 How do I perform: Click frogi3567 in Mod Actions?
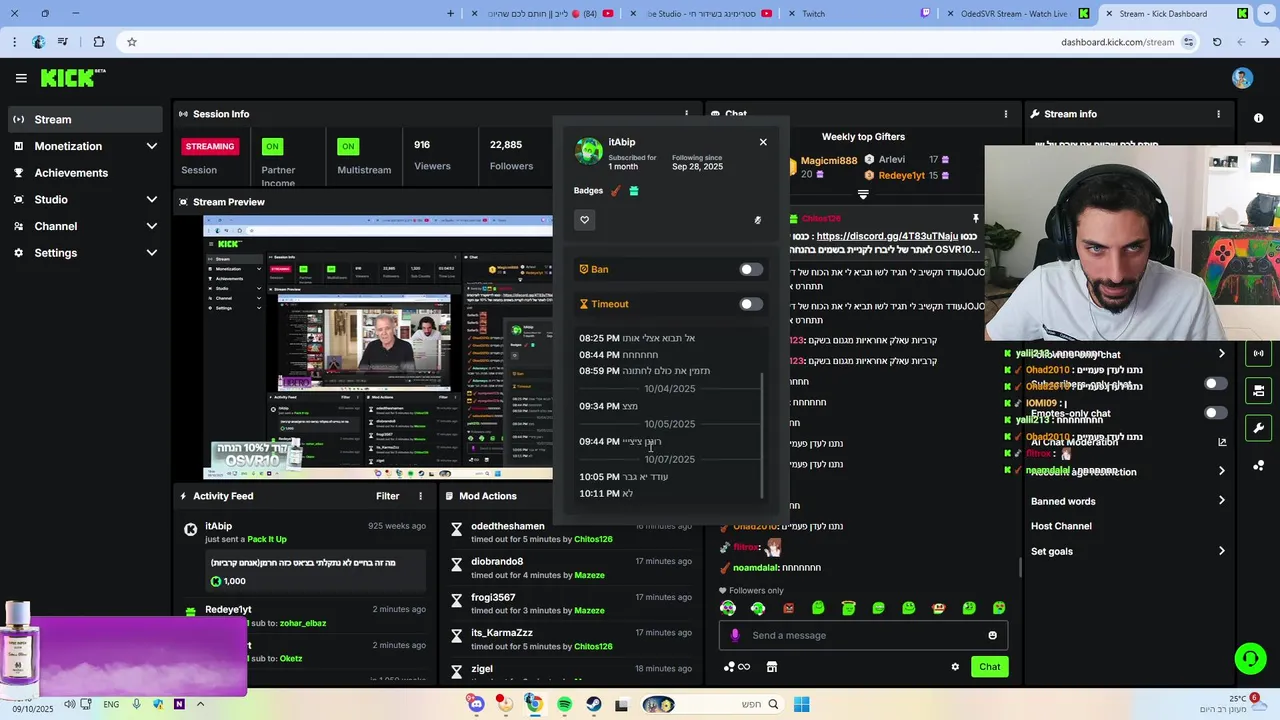point(493,598)
